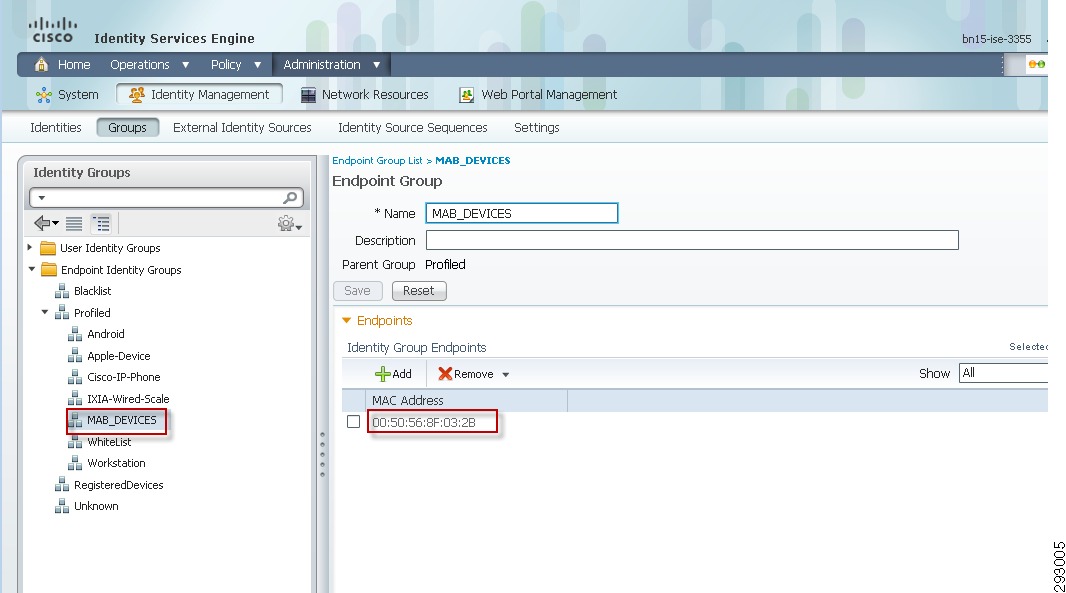Click the Home house icon
Image resolution: width=1066 pixels, height=593 pixels.
[x=41, y=65]
